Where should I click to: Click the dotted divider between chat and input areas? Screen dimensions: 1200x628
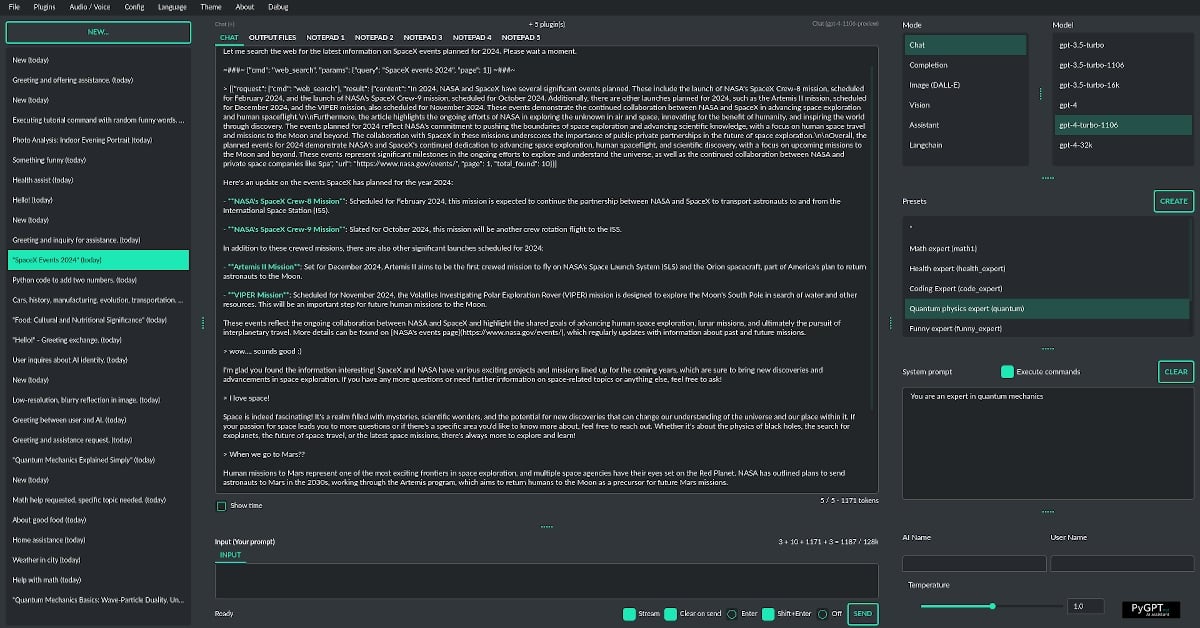click(x=547, y=524)
